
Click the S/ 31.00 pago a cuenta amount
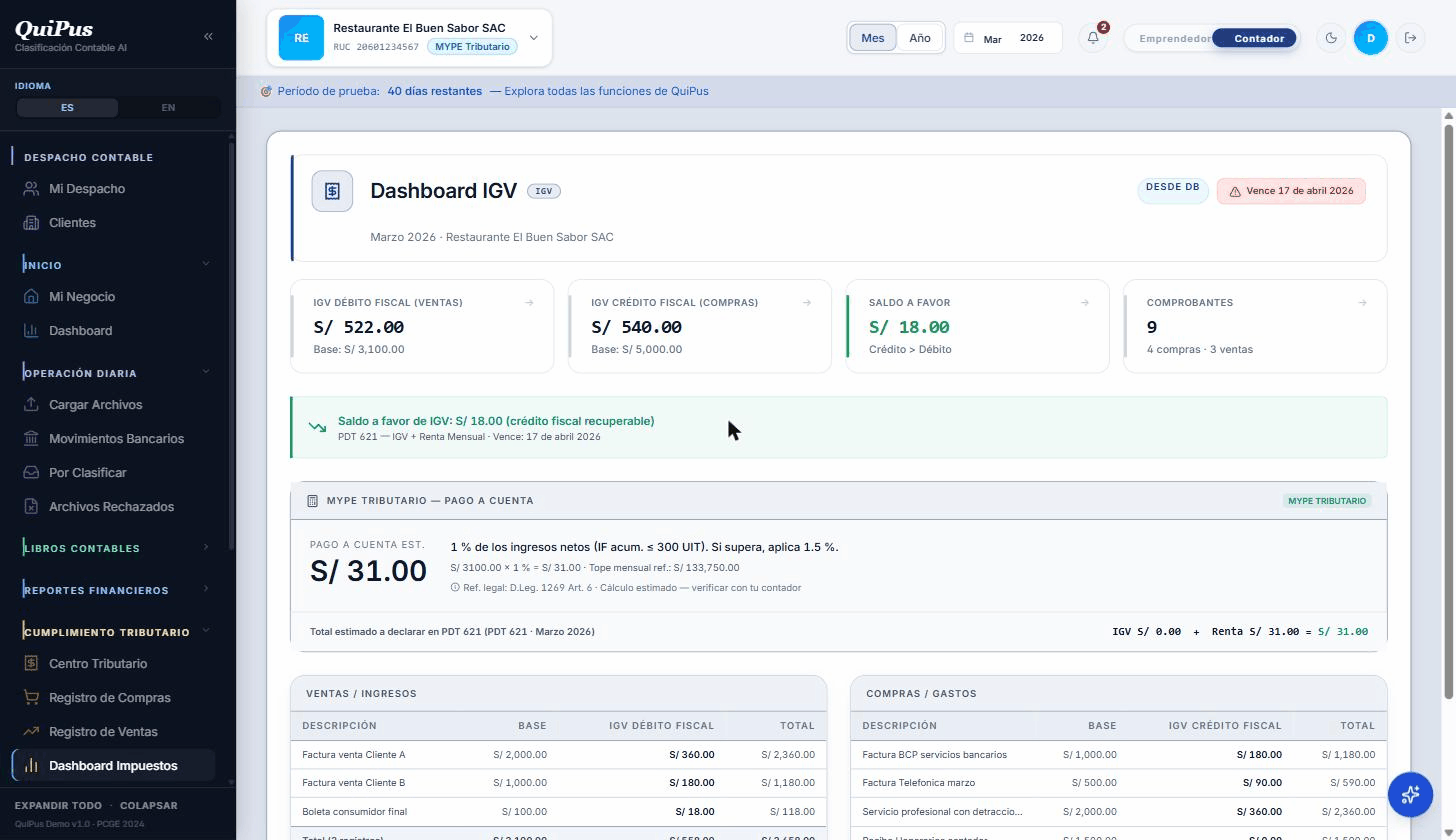click(368, 571)
